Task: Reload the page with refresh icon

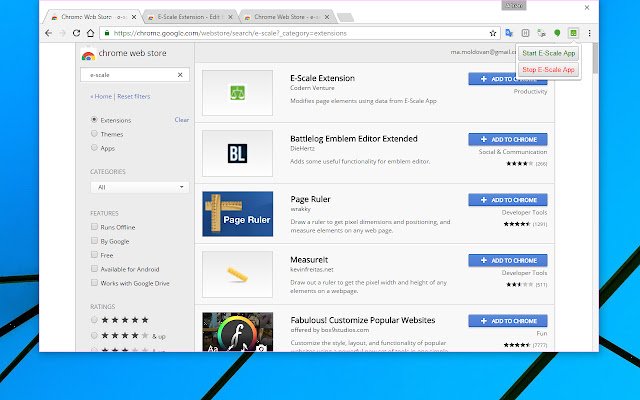Action: point(76,33)
